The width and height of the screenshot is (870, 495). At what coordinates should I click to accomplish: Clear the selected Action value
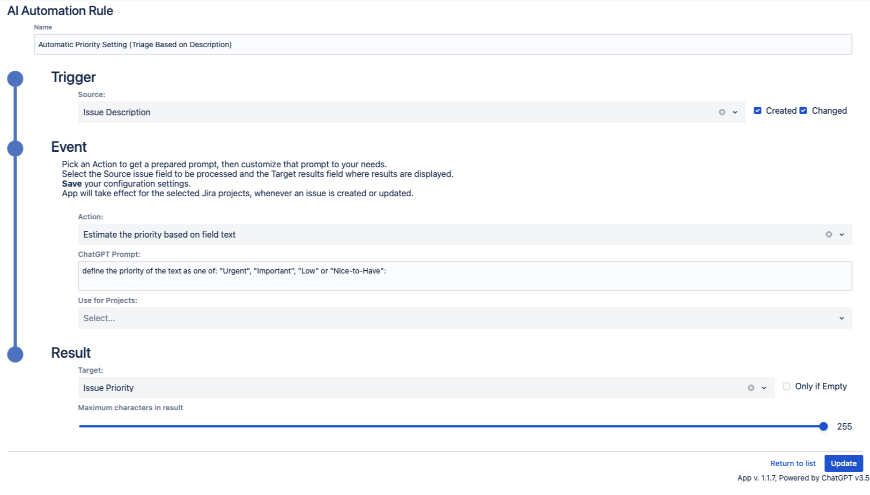[x=829, y=234]
